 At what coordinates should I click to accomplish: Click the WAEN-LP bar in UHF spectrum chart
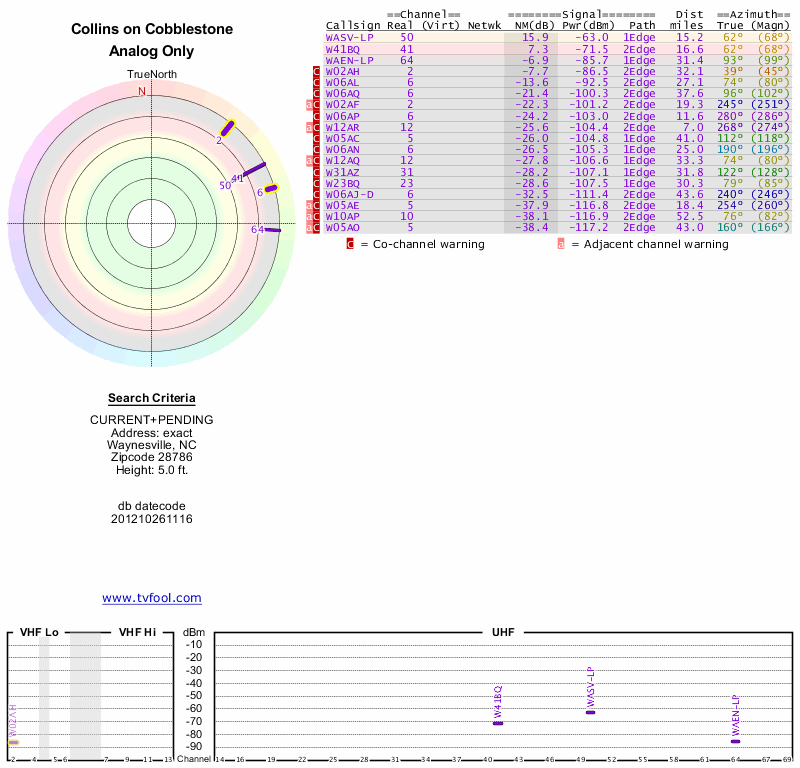(735, 741)
